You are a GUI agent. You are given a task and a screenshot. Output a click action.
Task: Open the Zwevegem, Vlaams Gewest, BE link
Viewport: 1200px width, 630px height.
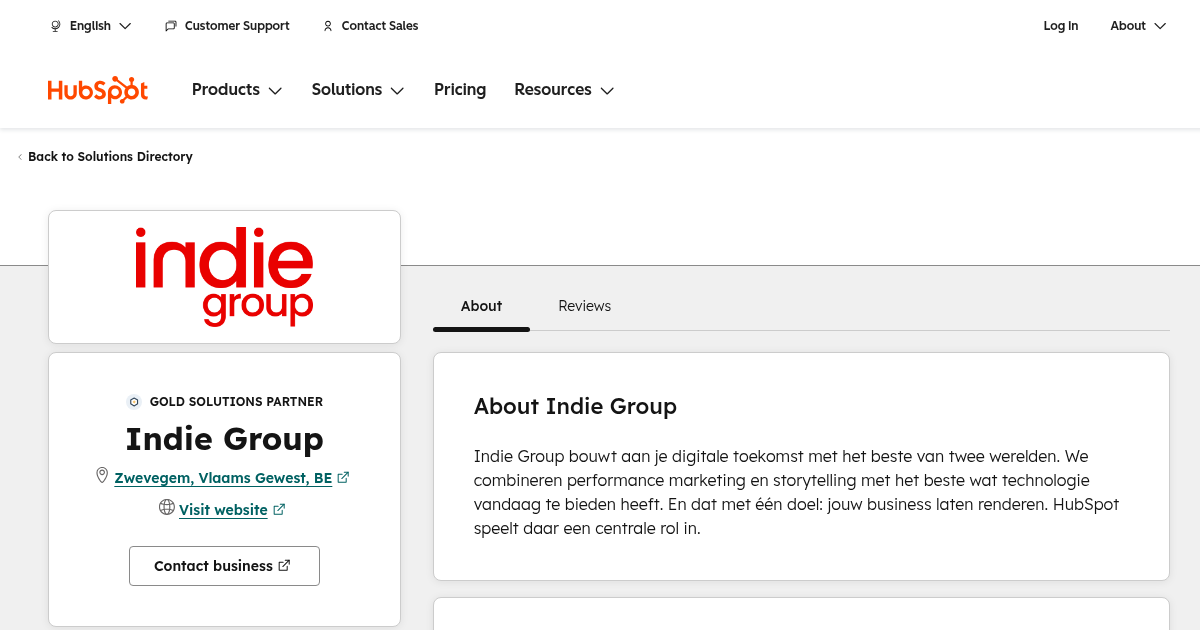pyautogui.click(x=223, y=478)
